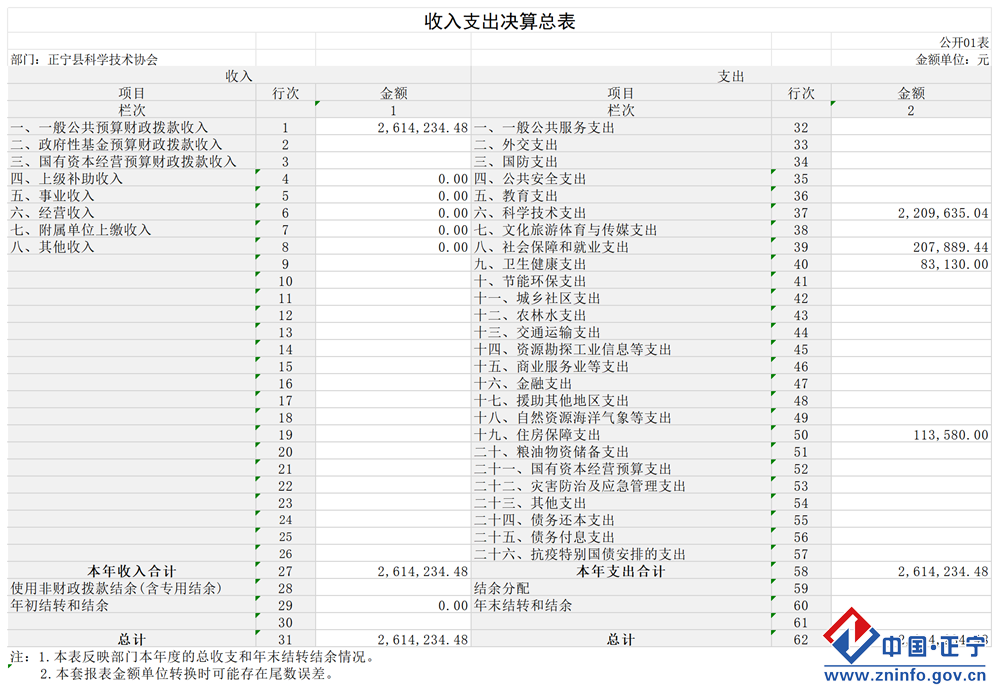The height and width of the screenshot is (687, 999).
Task: Select the 公开01表 label
Action: click(963, 42)
